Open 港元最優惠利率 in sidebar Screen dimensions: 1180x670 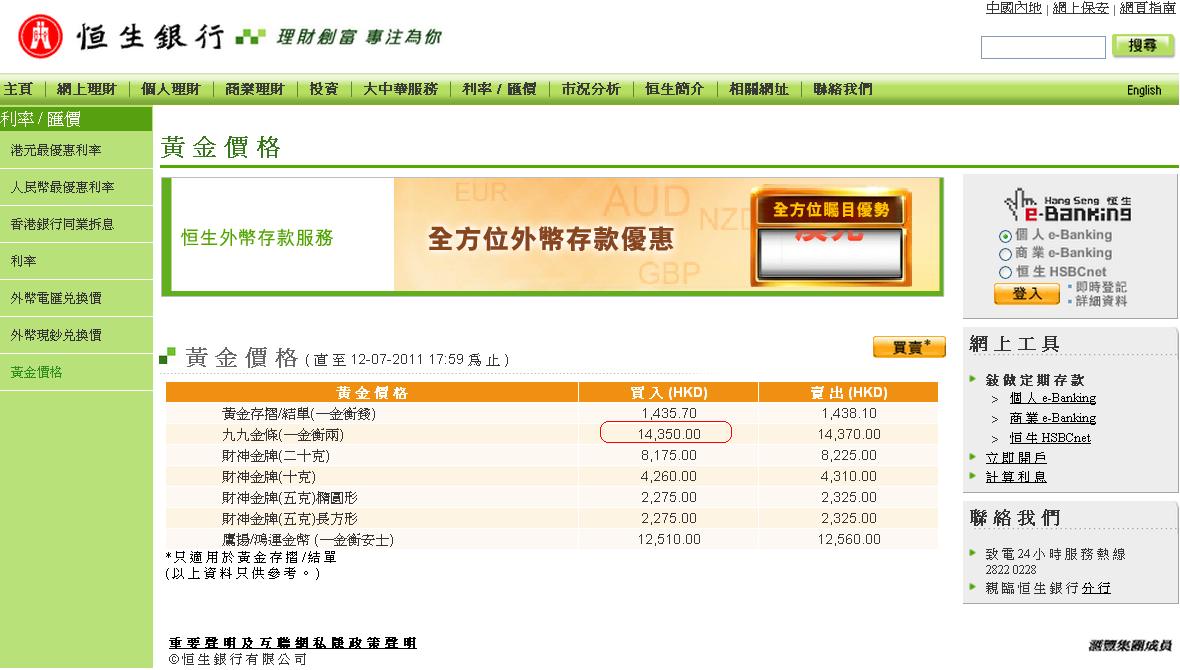click(56, 150)
